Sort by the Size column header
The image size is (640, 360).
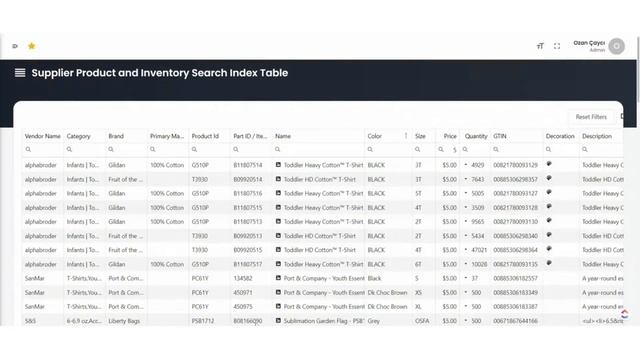pyautogui.click(x=420, y=136)
